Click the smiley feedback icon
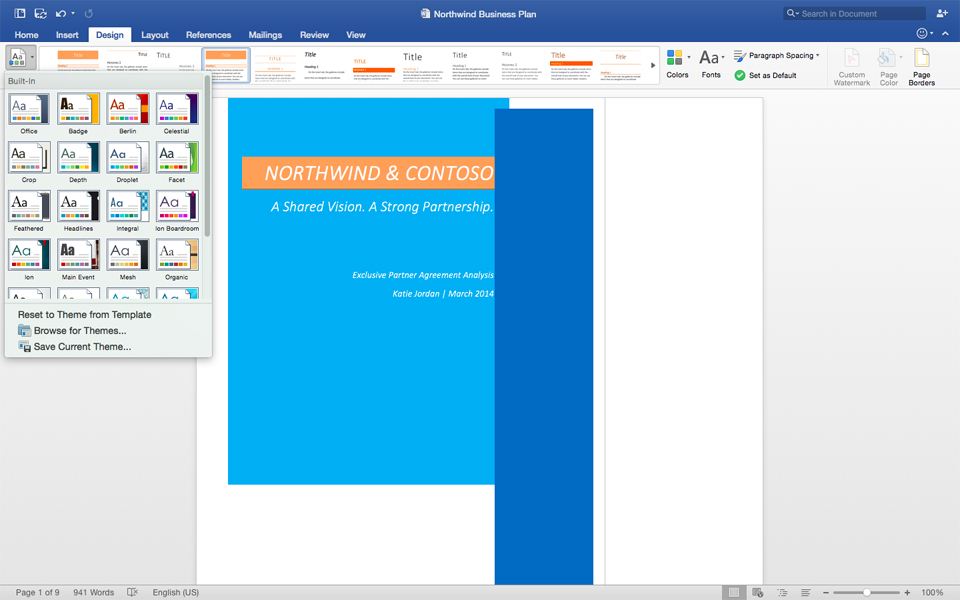The image size is (960, 600). (x=922, y=33)
